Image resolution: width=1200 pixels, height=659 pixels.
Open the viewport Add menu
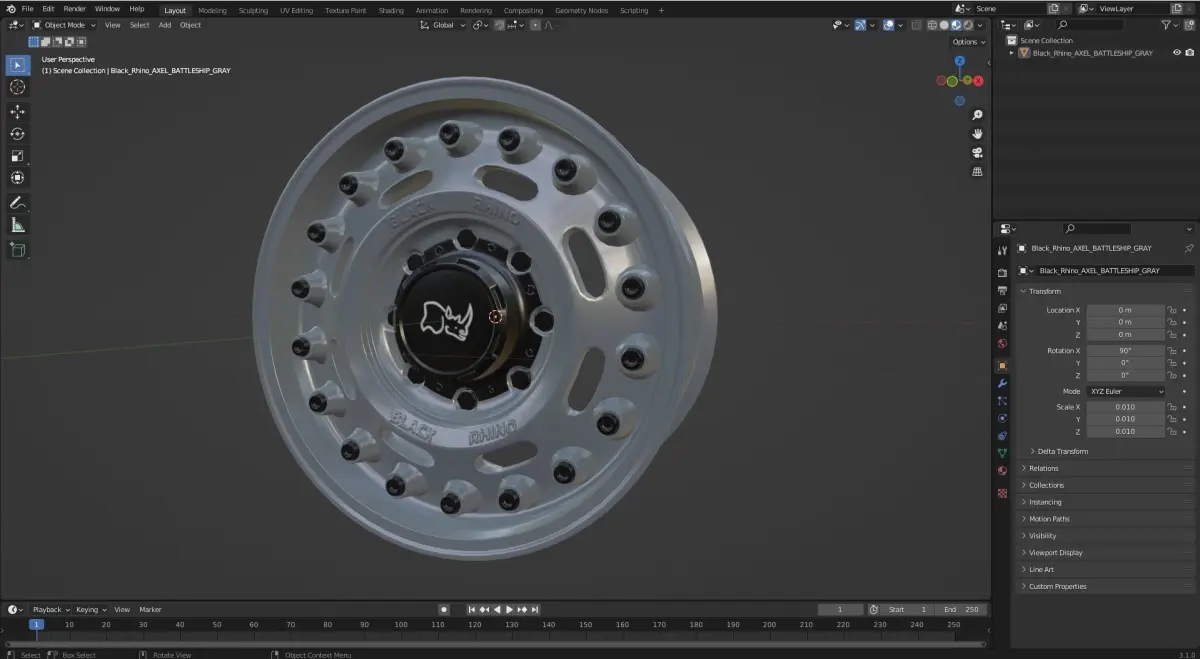tap(165, 25)
